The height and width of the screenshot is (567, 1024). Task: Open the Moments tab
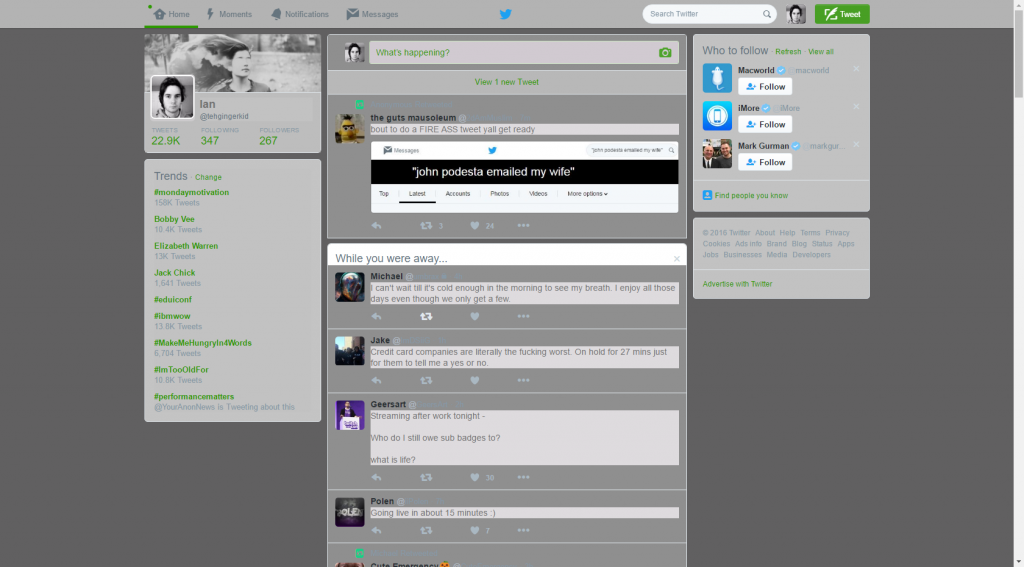click(229, 14)
